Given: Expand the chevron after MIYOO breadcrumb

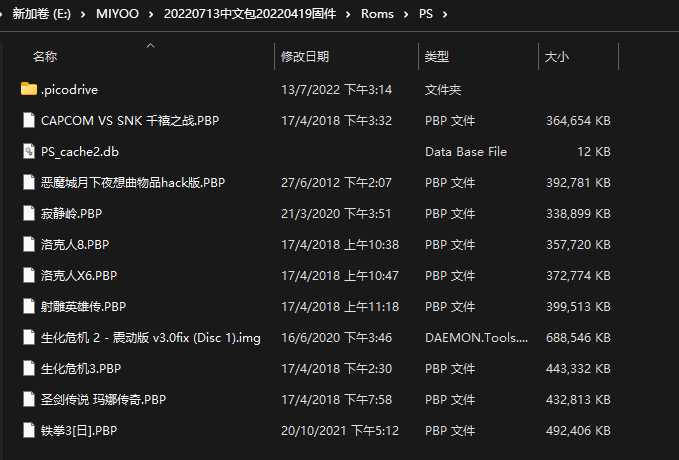Looking at the screenshot, I should tap(150, 15).
